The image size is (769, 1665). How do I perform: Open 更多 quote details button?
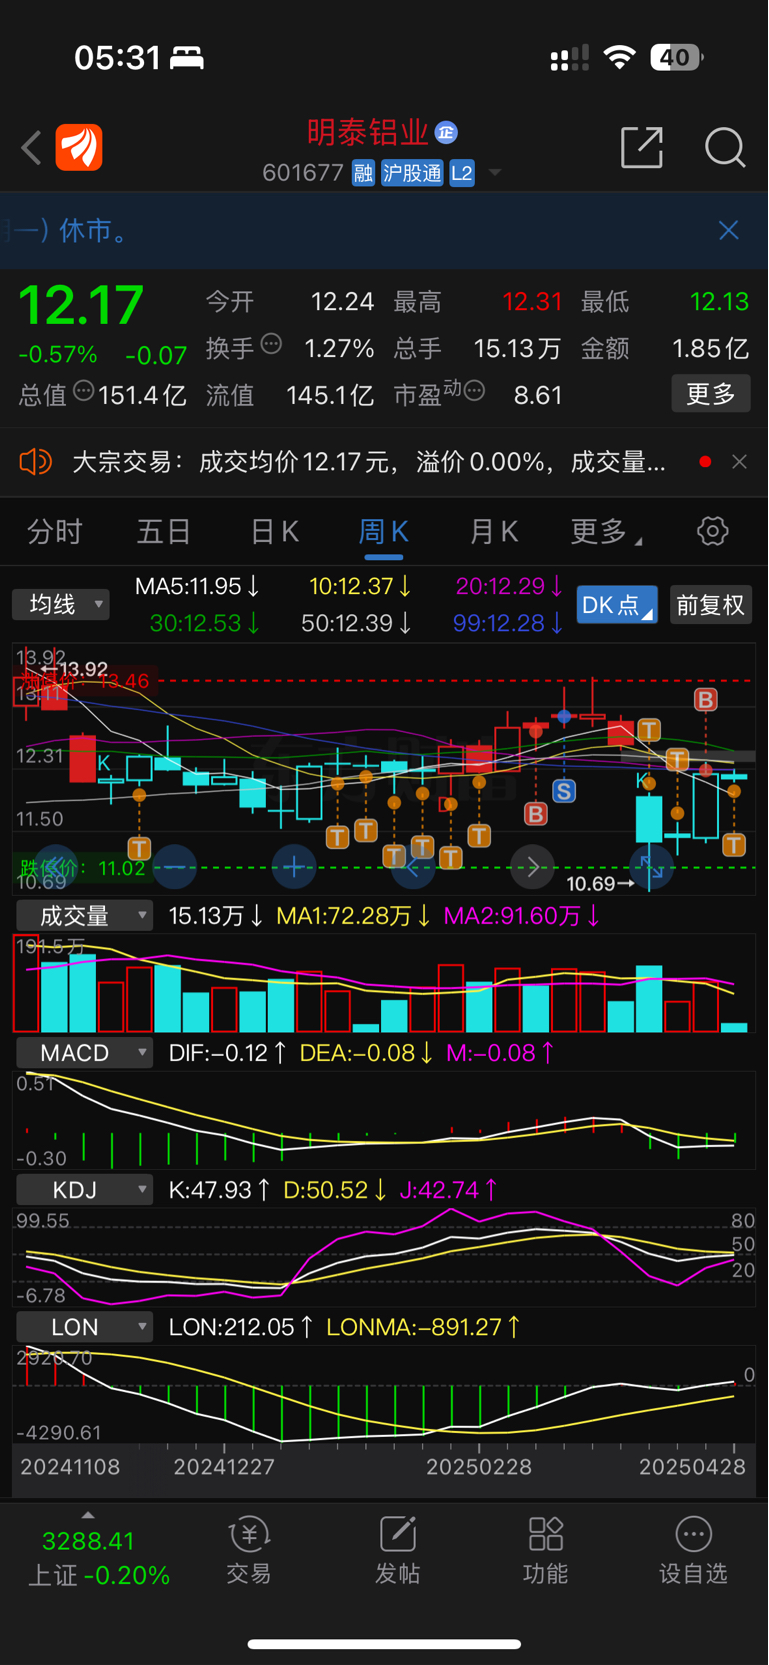coord(711,394)
